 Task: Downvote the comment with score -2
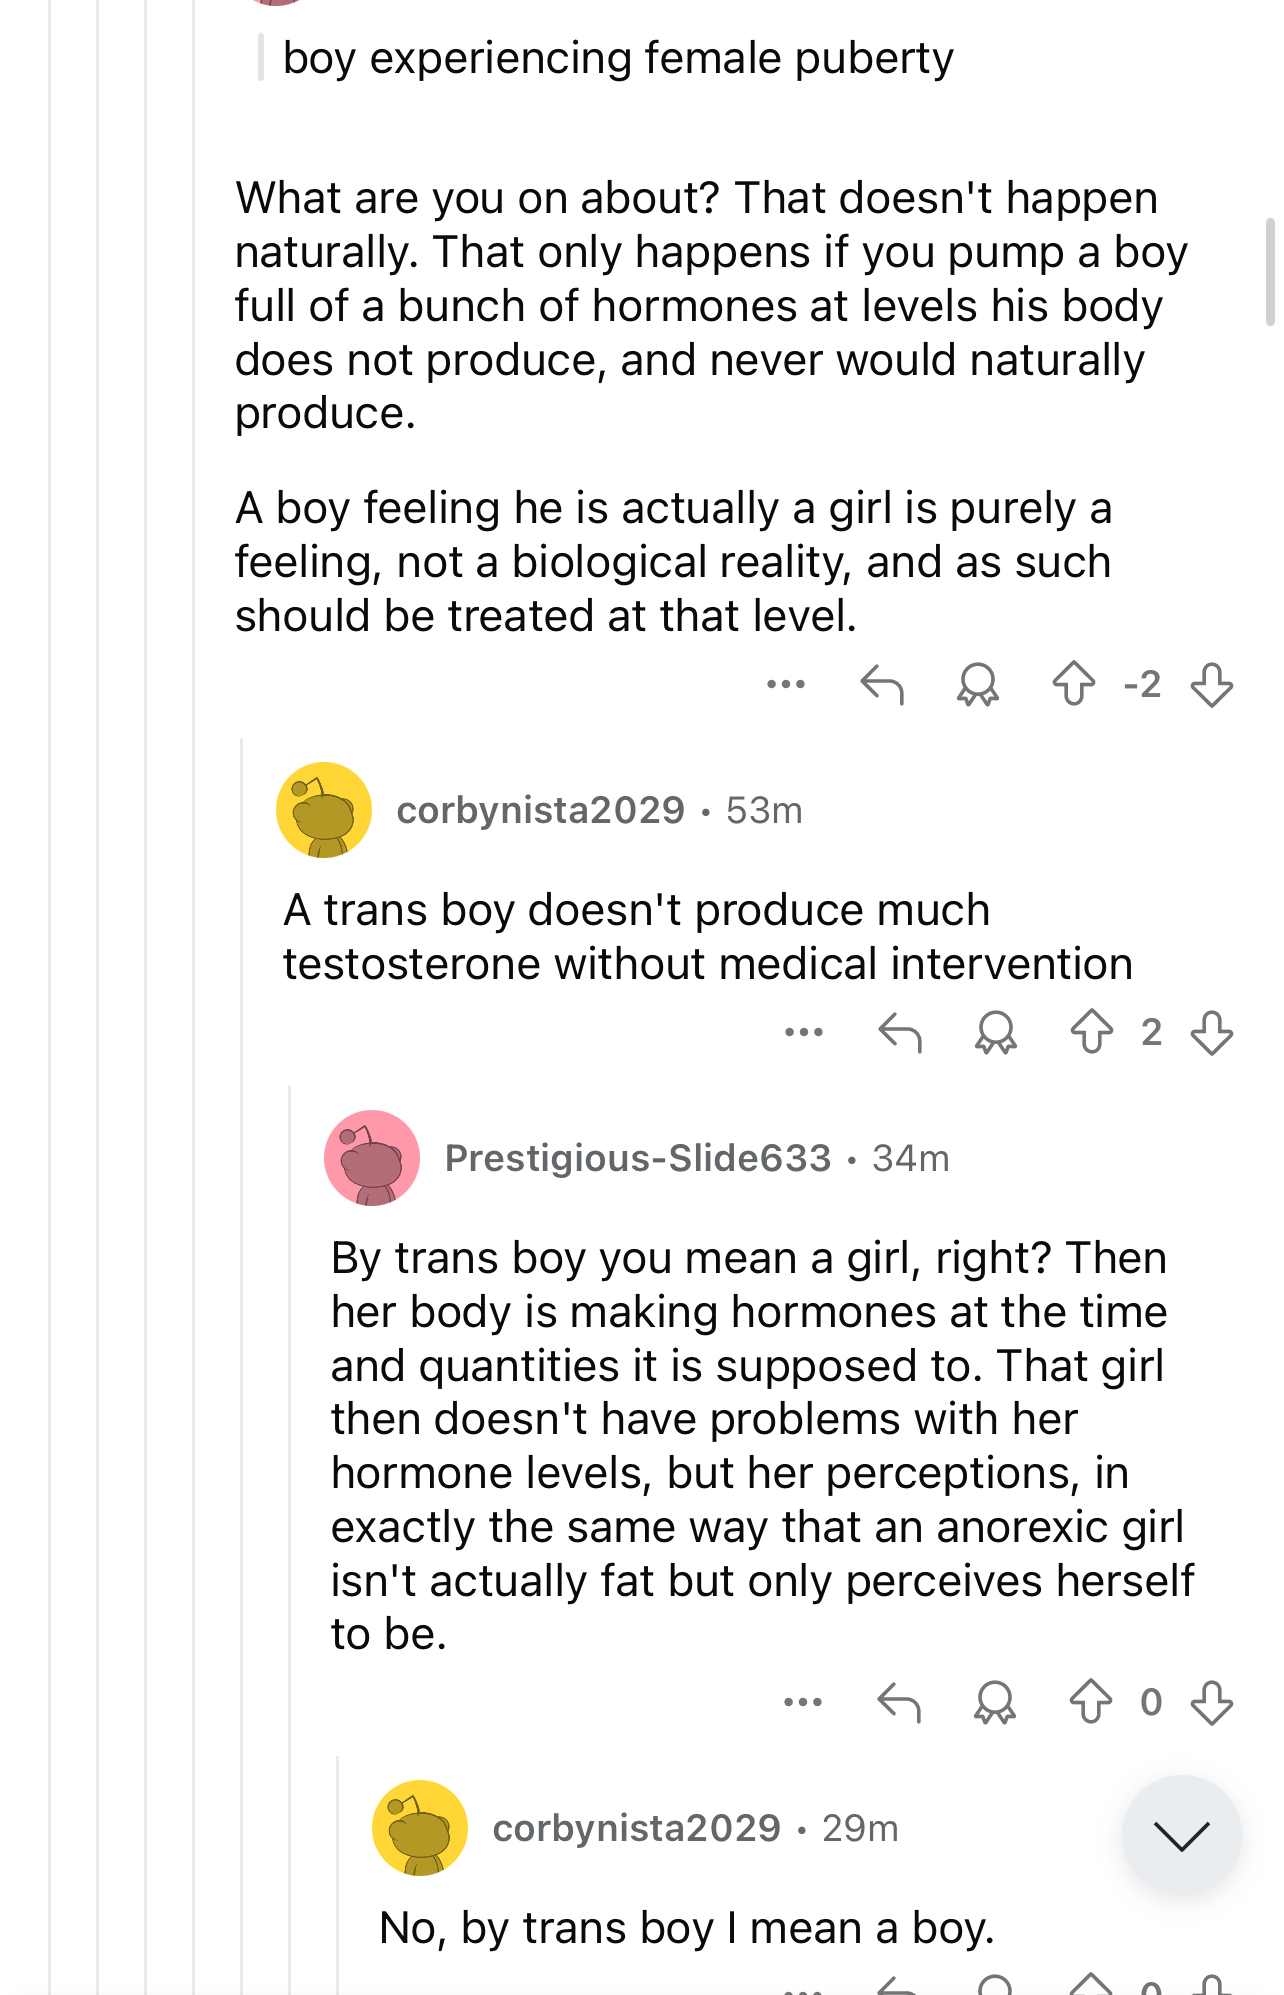1211,685
